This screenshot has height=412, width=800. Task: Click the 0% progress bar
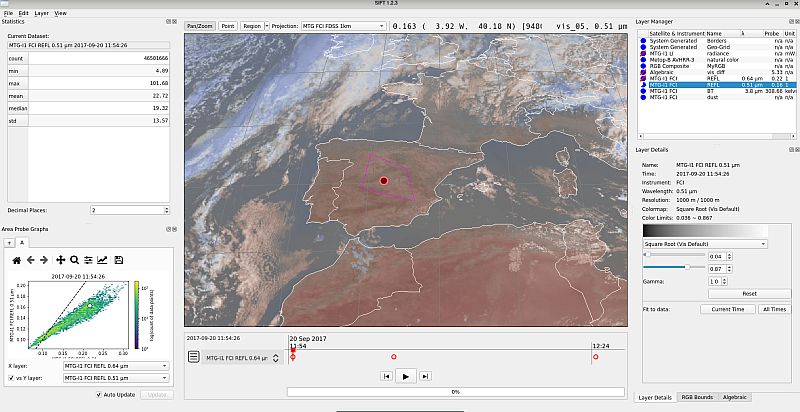(456, 392)
